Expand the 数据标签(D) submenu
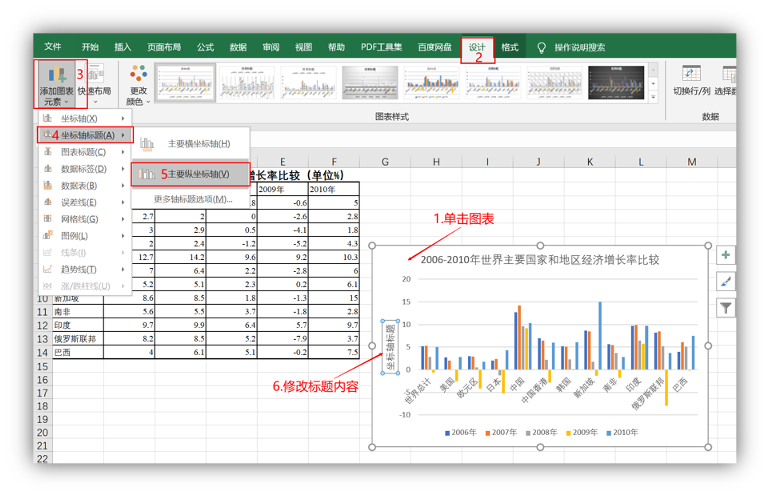Viewport: 768px width, 495px height. [85, 168]
